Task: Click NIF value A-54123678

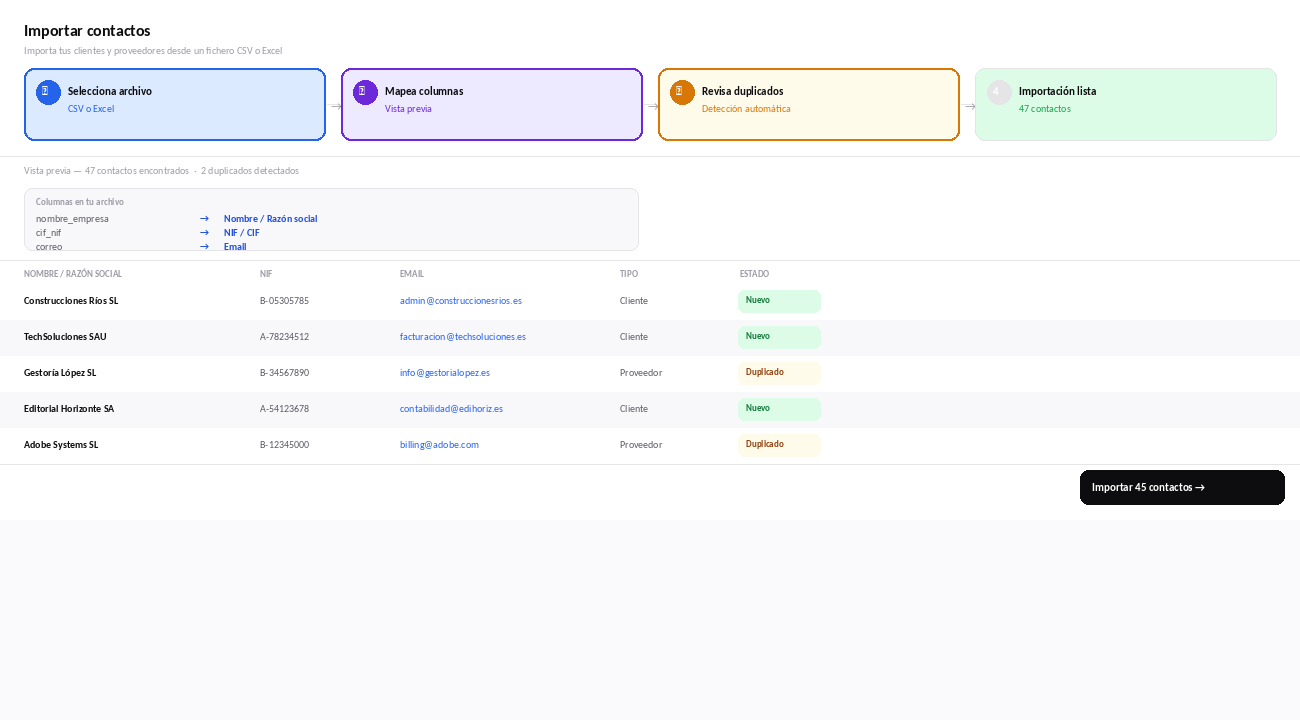Action: pyautogui.click(x=284, y=408)
